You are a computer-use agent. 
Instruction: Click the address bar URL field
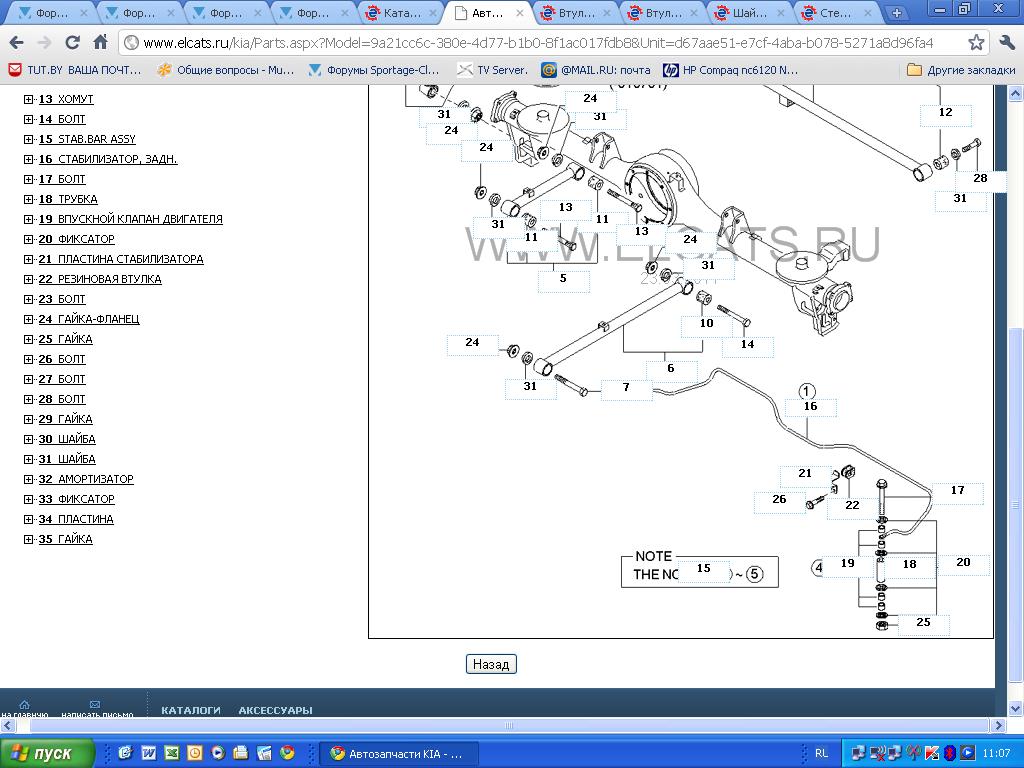(x=540, y=43)
